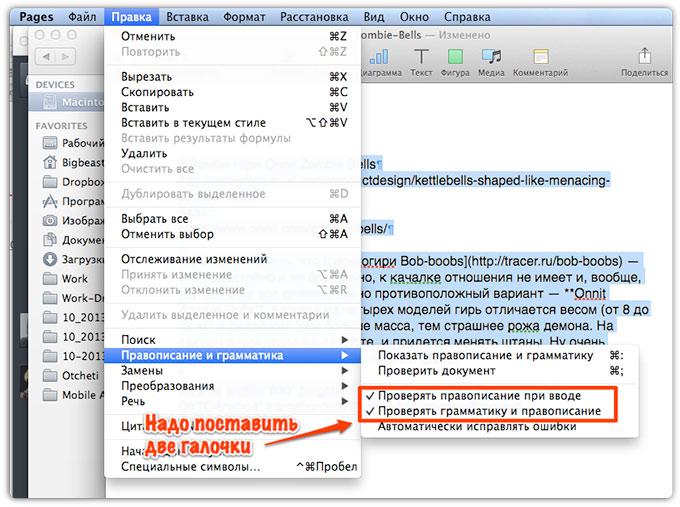Image resolution: width=680 pixels, height=507 pixels.
Task: Open the Медиа media toolbar icon
Action: point(491,56)
